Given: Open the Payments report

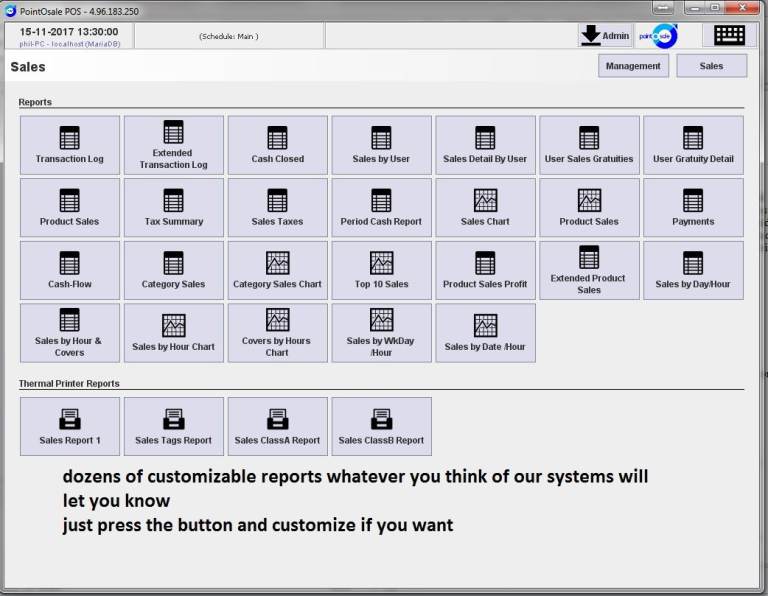Looking at the screenshot, I should (693, 208).
